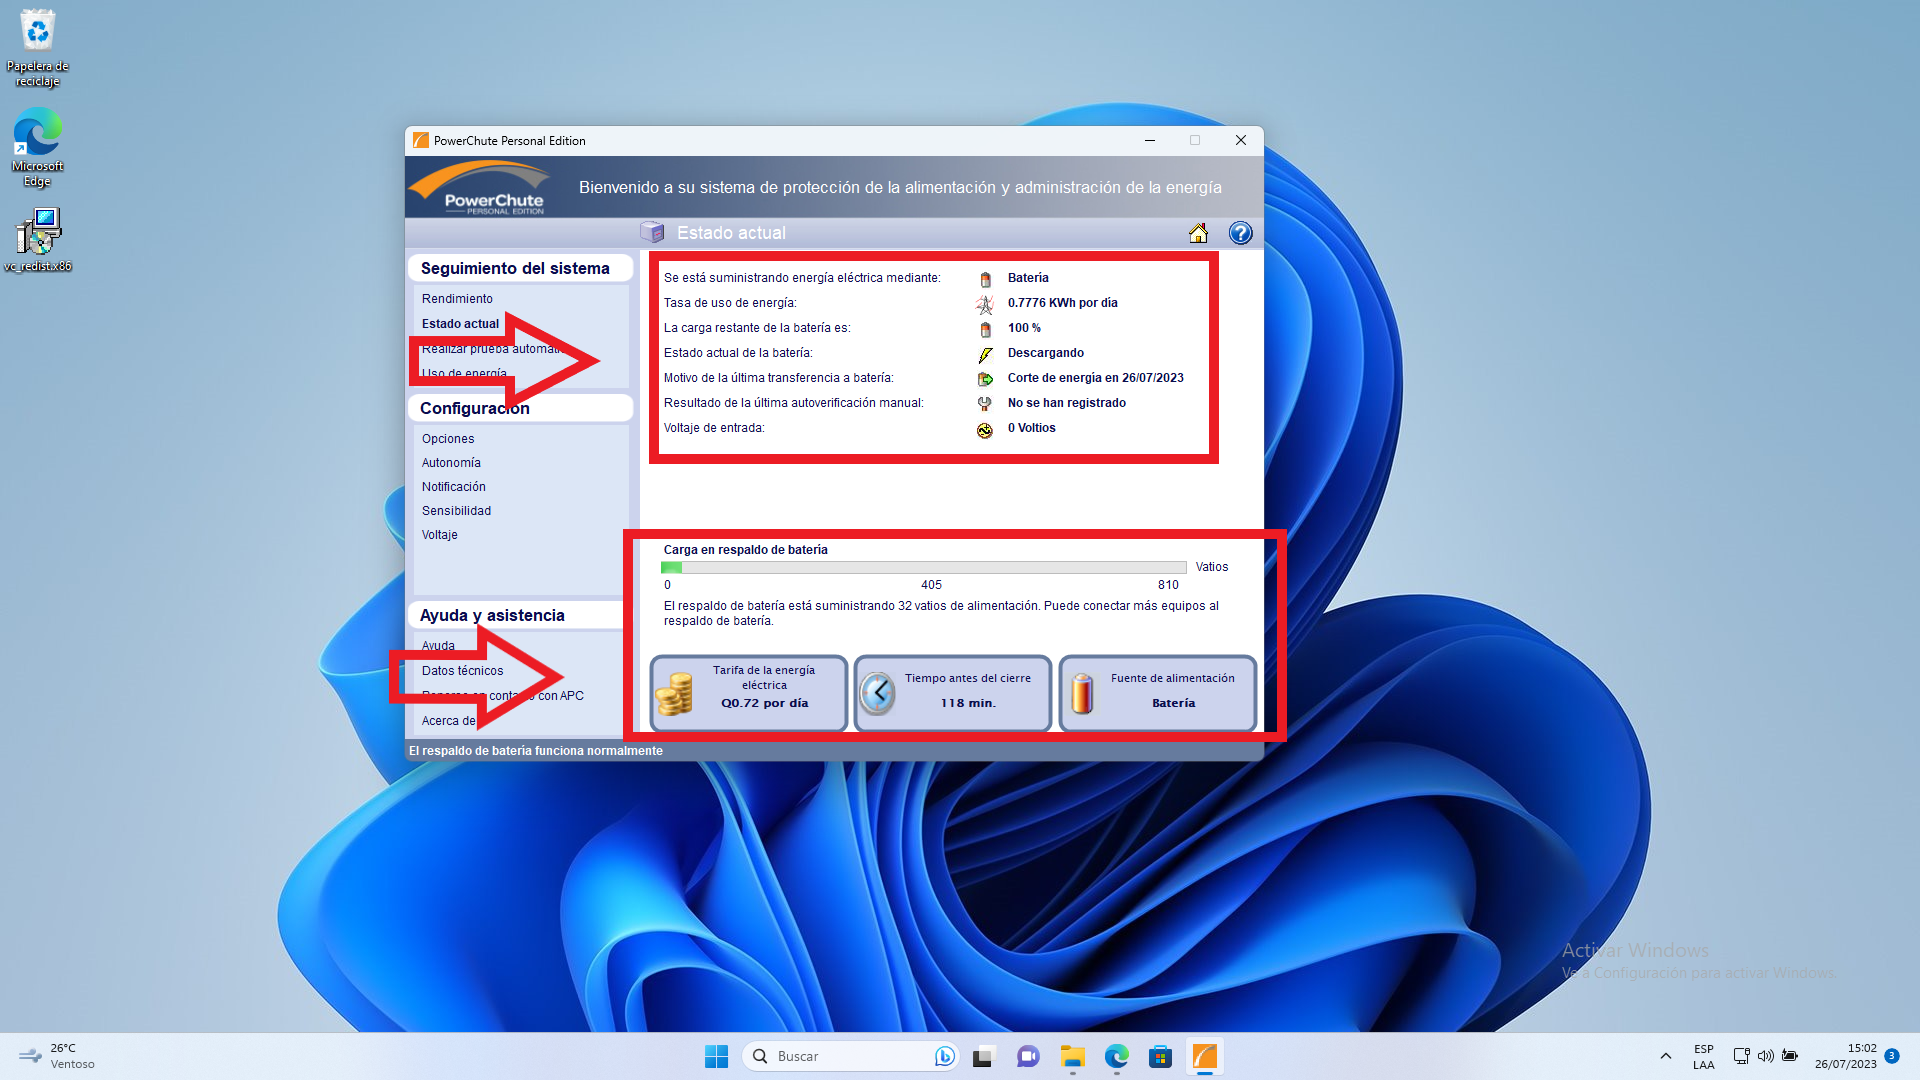Open the blue Help question-mark icon
This screenshot has height=1080, width=1920.
pyautogui.click(x=1240, y=233)
